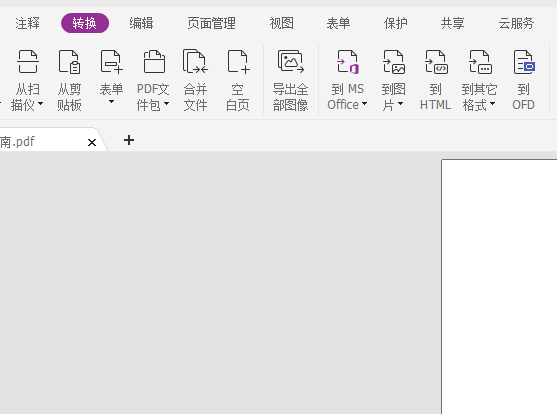Switch to the 保护 ribbon tab
The width and height of the screenshot is (557, 414).
click(x=395, y=23)
